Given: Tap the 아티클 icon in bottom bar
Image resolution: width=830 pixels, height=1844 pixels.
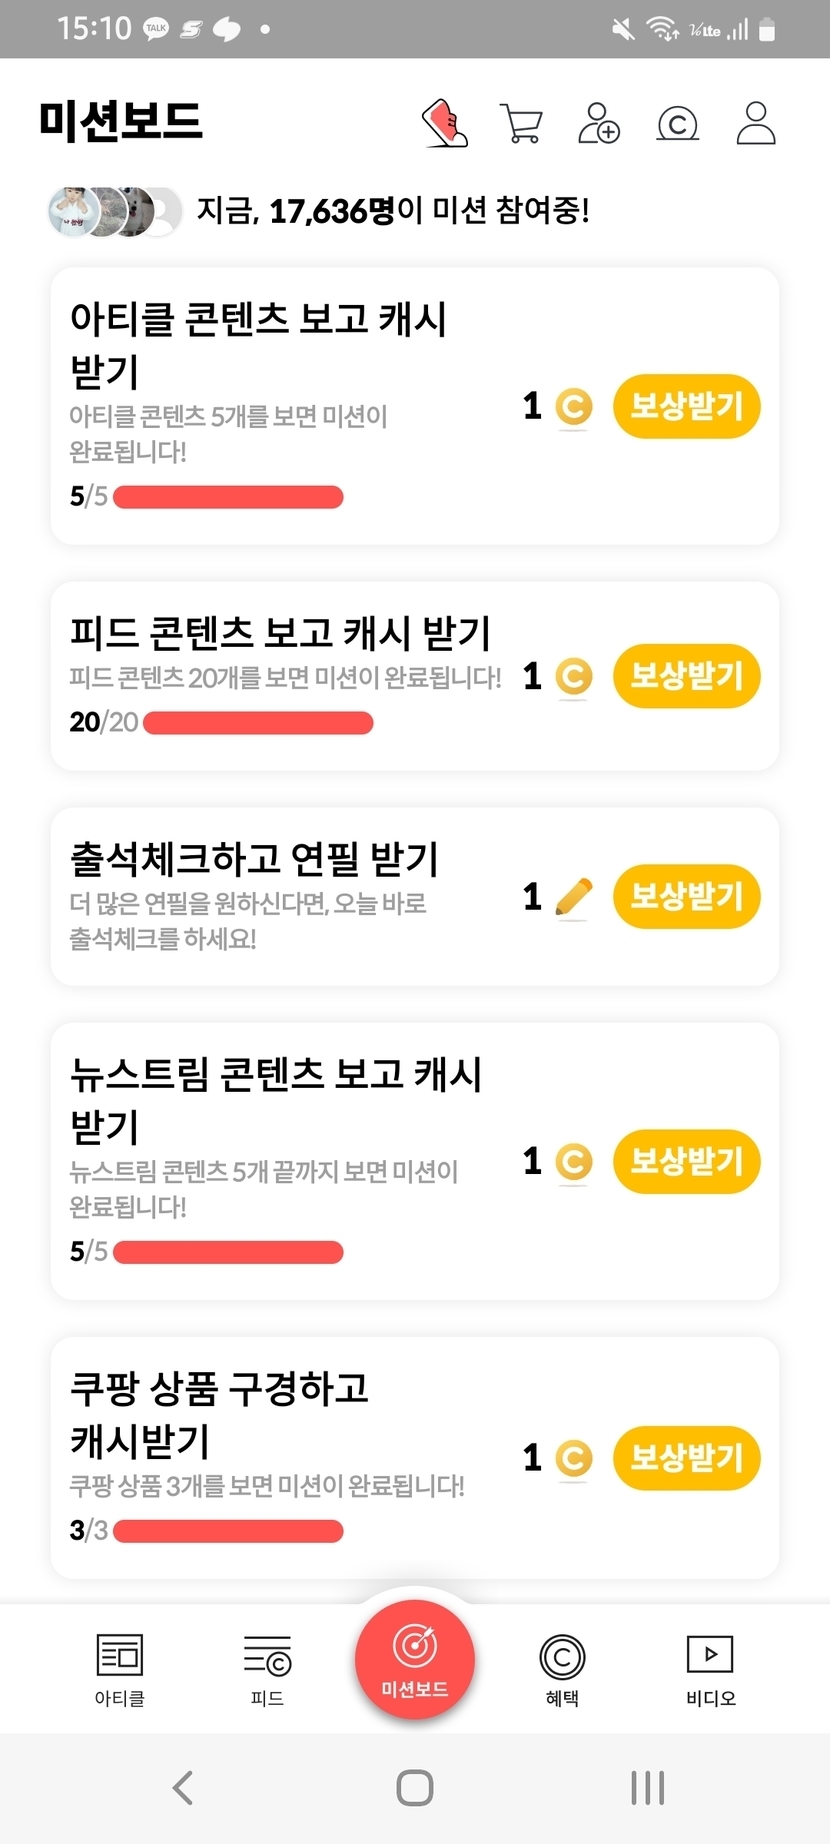Looking at the screenshot, I should (119, 1669).
